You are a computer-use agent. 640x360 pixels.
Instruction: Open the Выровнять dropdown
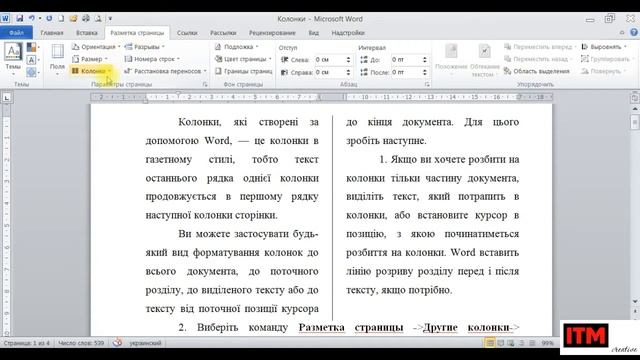point(604,47)
